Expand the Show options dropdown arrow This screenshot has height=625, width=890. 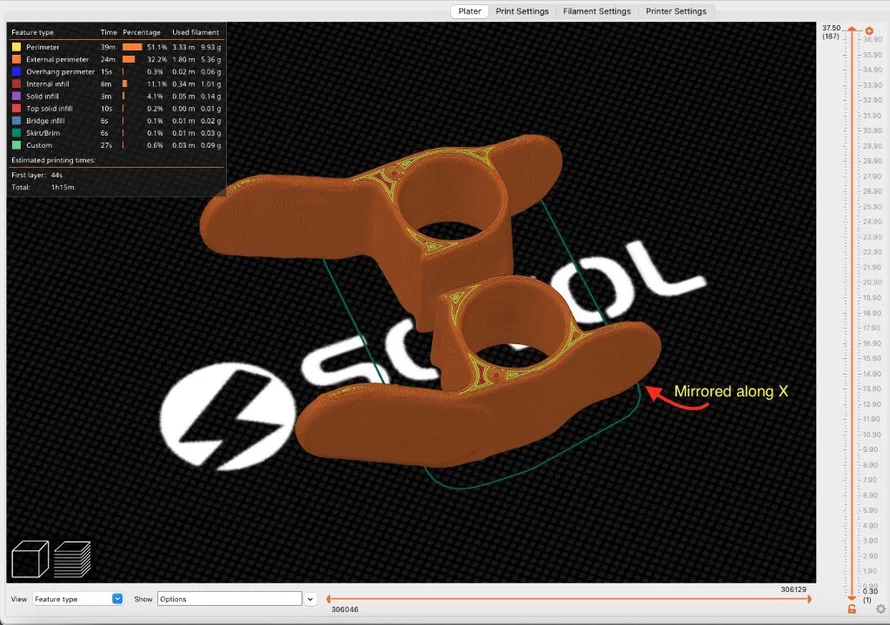click(x=310, y=599)
